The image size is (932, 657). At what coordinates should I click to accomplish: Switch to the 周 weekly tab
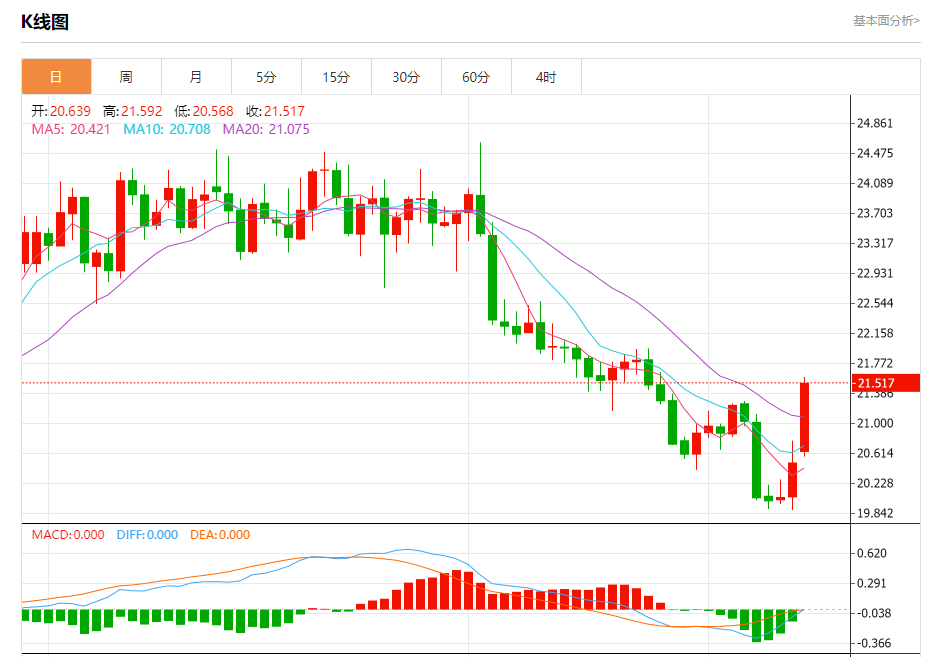click(x=126, y=77)
